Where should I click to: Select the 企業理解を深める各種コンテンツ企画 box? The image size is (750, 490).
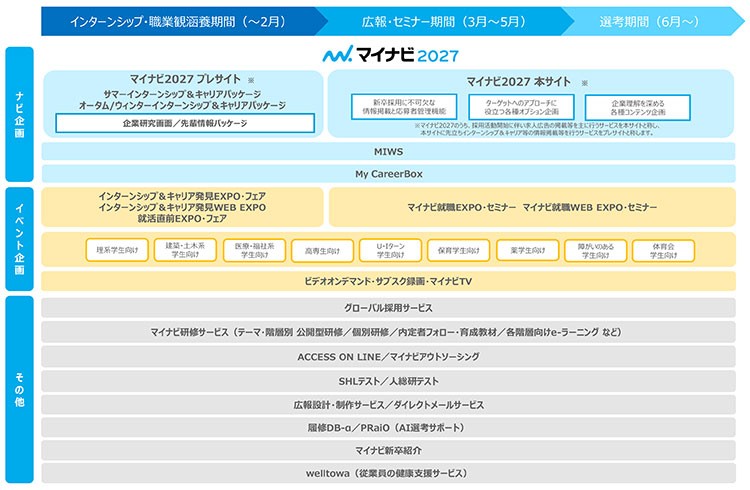631,107
